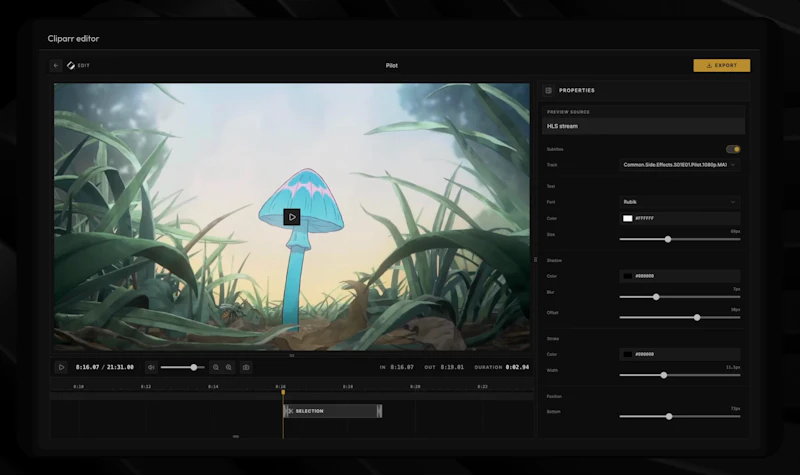The height and width of the screenshot is (475, 800).
Task: Click the Pilot title text
Action: pyautogui.click(x=391, y=65)
